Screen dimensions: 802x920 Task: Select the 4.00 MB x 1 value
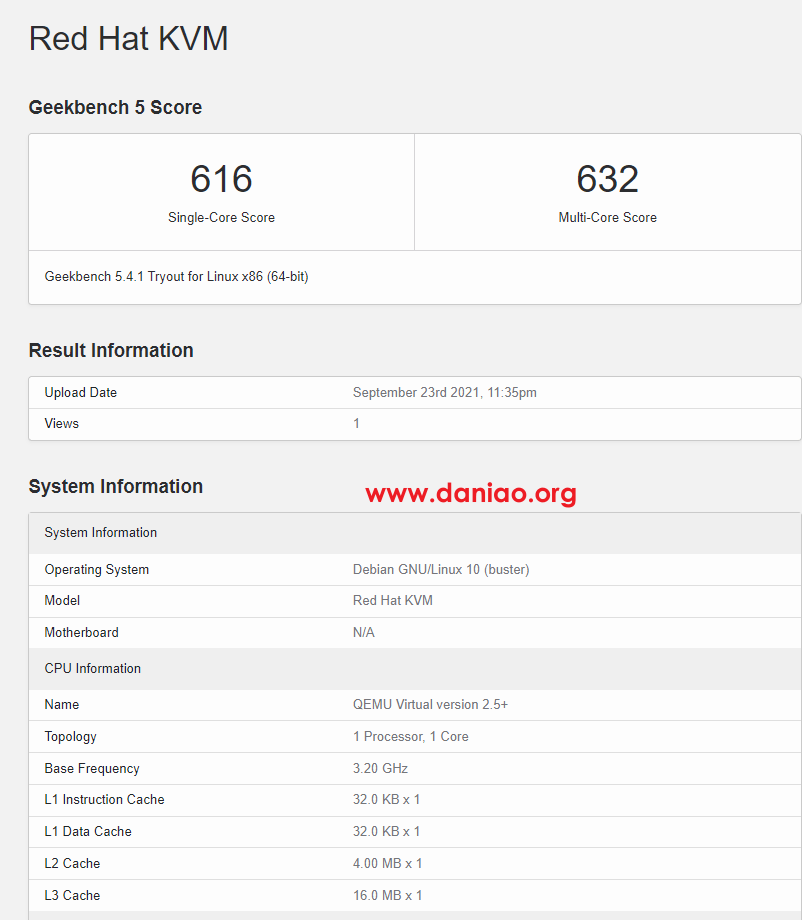(x=387, y=864)
